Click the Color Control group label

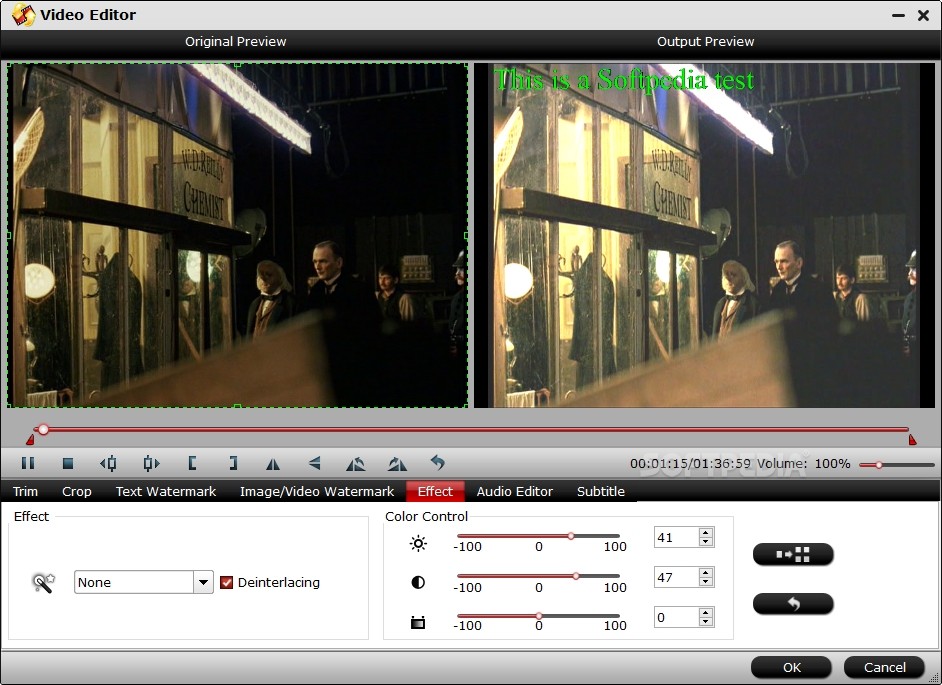pyautogui.click(x=427, y=516)
